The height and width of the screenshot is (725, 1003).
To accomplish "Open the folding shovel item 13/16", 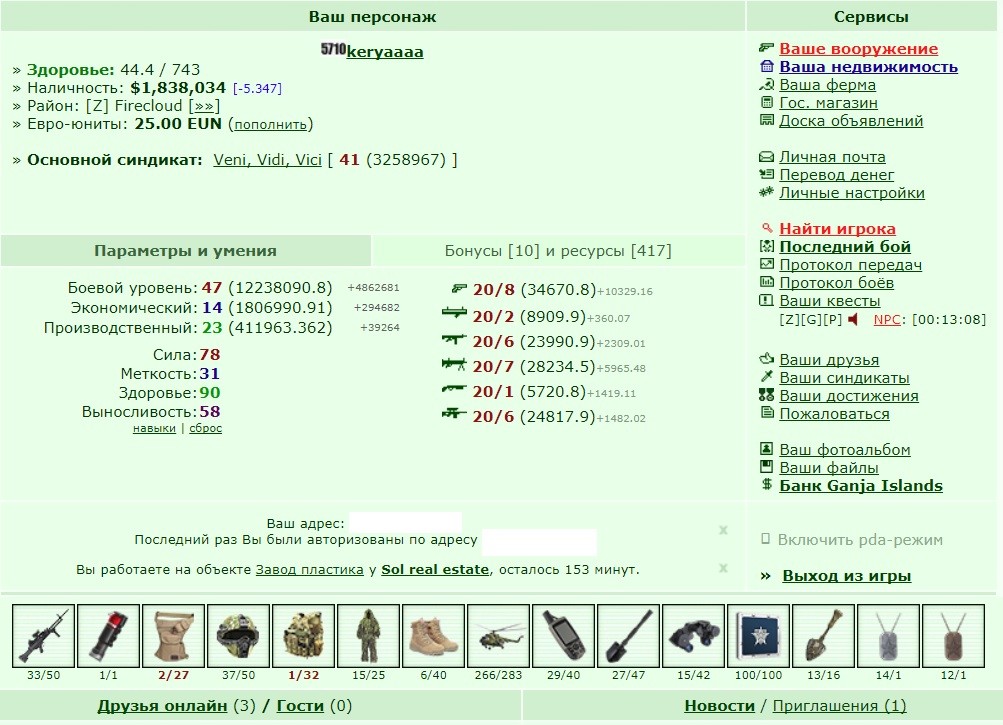I will 824,636.
